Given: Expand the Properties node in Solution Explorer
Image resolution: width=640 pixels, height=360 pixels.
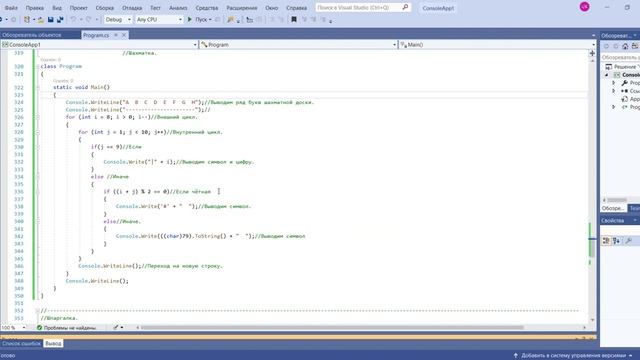Looking at the screenshot, I should pyautogui.click(x=613, y=83).
